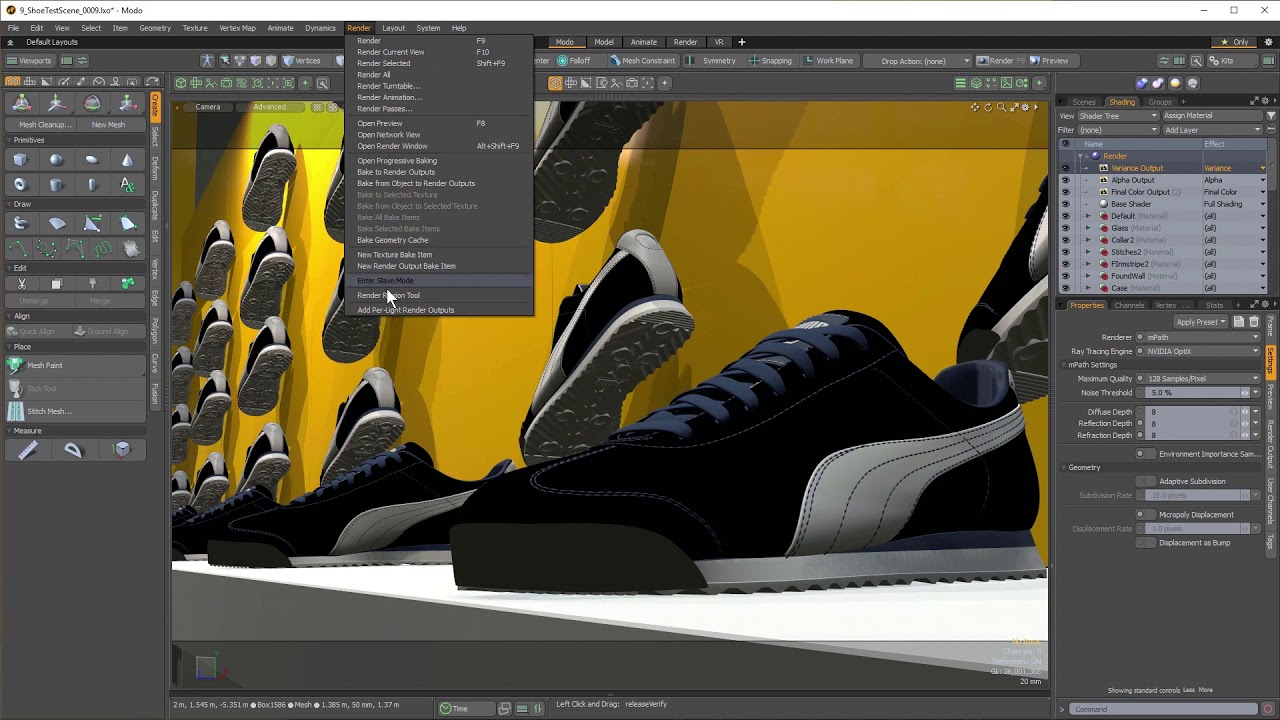Open the Apply Preset dropdown
1280x720 pixels.
coord(1200,322)
